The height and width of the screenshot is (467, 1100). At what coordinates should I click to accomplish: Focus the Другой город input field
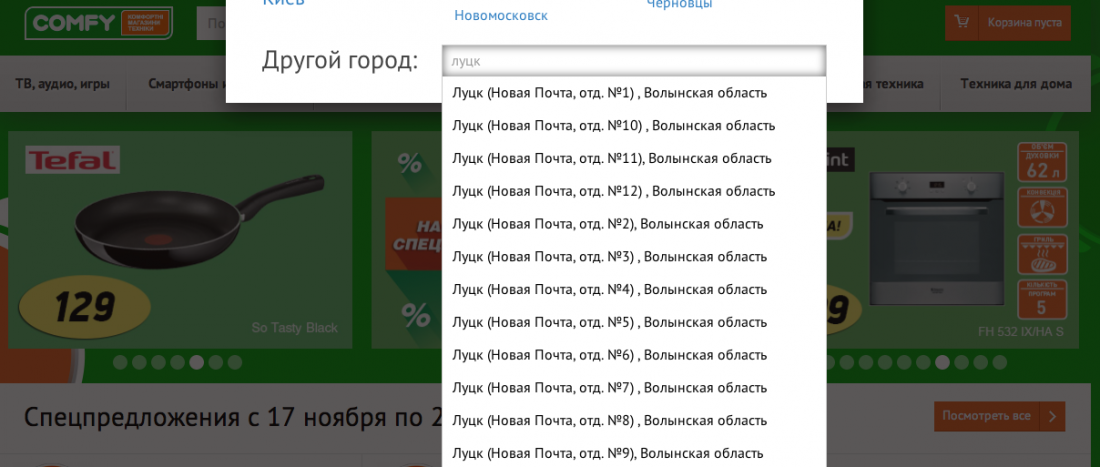(634, 61)
